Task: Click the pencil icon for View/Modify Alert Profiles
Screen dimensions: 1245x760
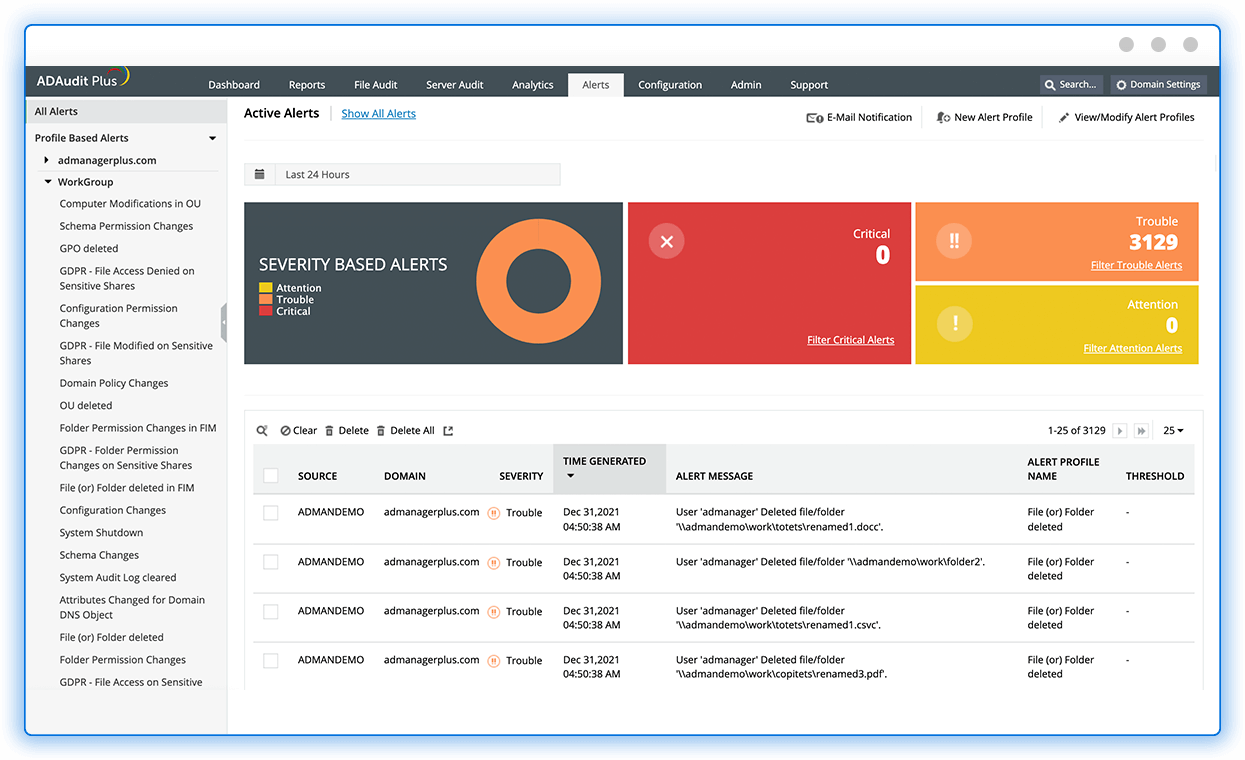Action: pyautogui.click(x=1064, y=117)
